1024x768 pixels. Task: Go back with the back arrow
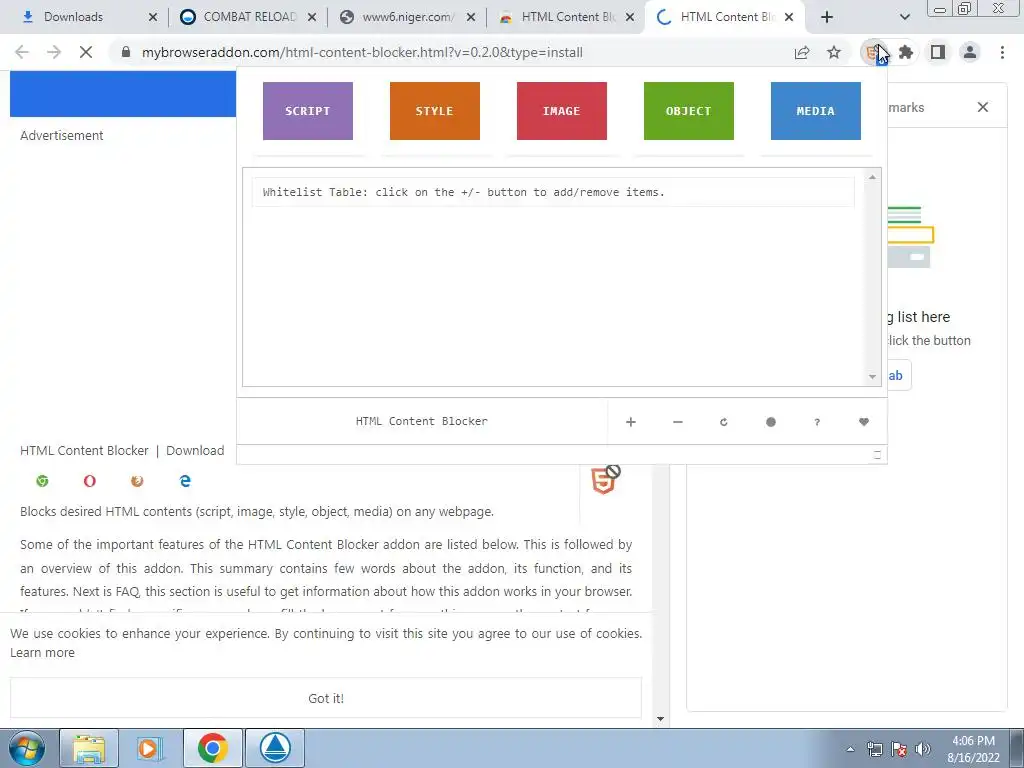(x=22, y=52)
